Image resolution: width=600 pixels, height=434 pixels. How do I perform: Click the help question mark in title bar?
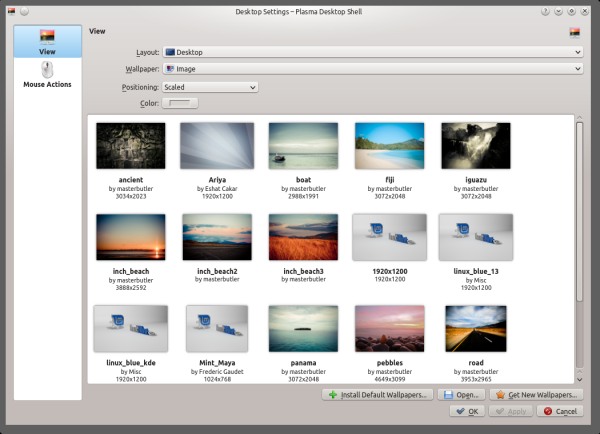pos(545,11)
